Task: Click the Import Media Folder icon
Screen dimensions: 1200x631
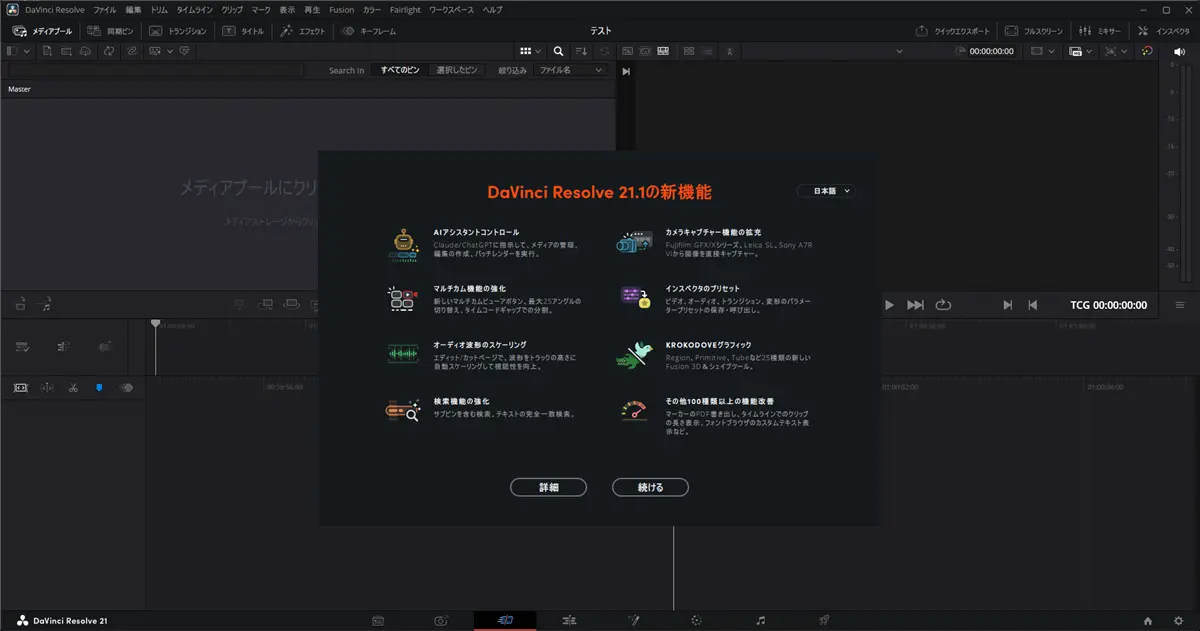Action: click(x=66, y=51)
